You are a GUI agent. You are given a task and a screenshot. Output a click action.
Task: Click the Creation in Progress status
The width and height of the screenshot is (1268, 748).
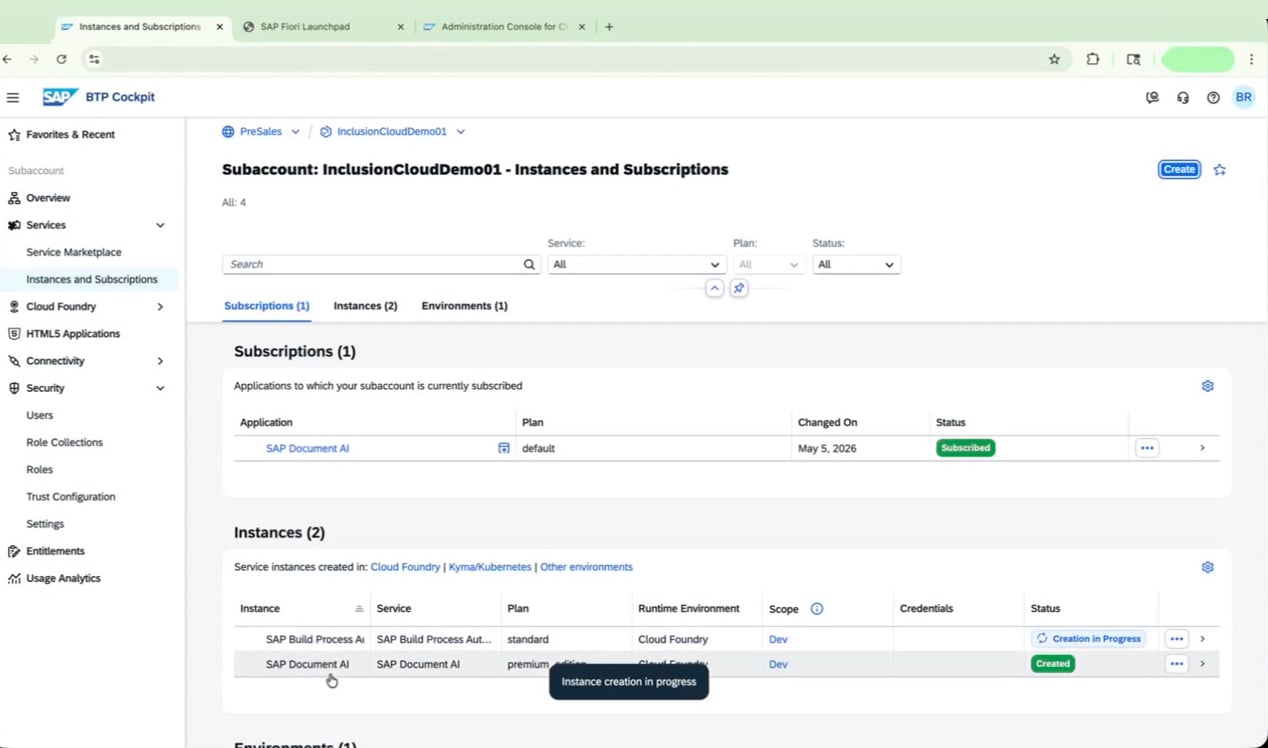coord(1088,639)
